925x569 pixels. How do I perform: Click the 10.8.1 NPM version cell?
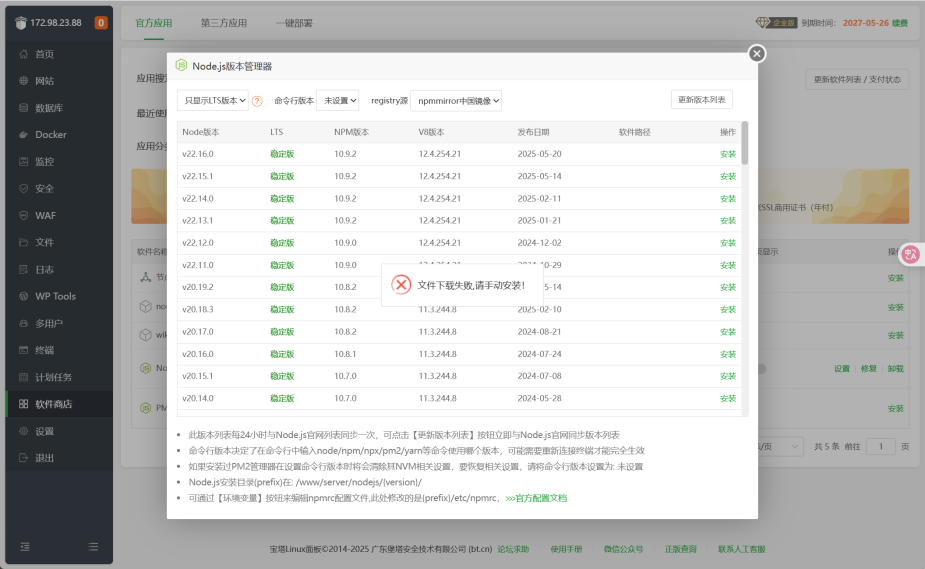345,354
